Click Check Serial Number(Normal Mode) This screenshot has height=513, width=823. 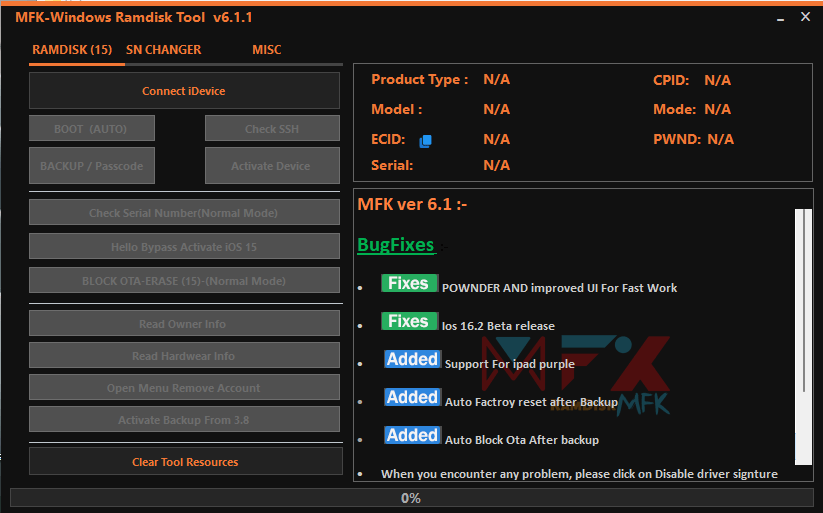pyautogui.click(x=184, y=213)
